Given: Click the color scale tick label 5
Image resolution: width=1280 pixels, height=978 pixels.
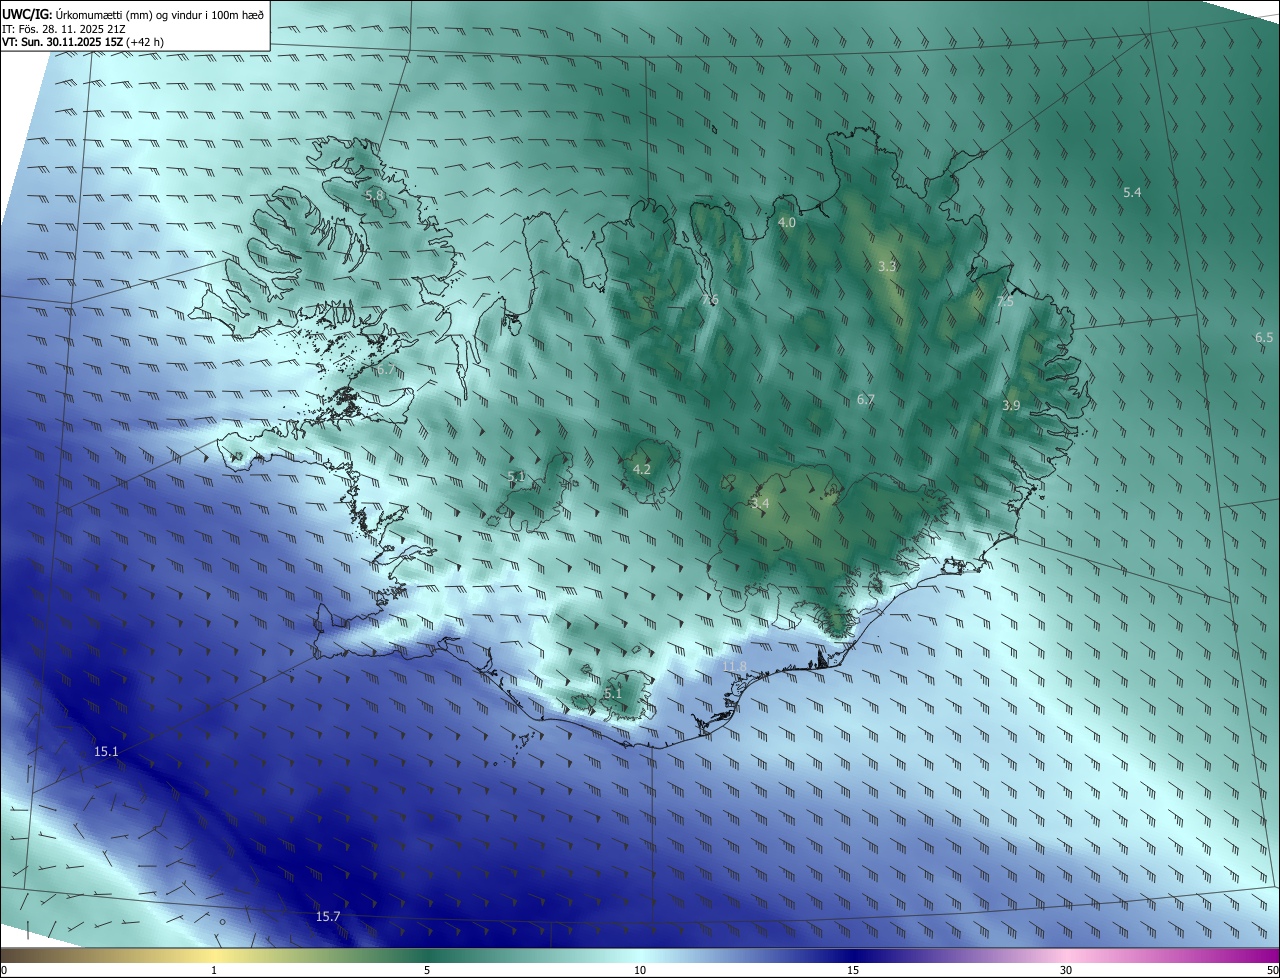Looking at the screenshot, I should (427, 970).
